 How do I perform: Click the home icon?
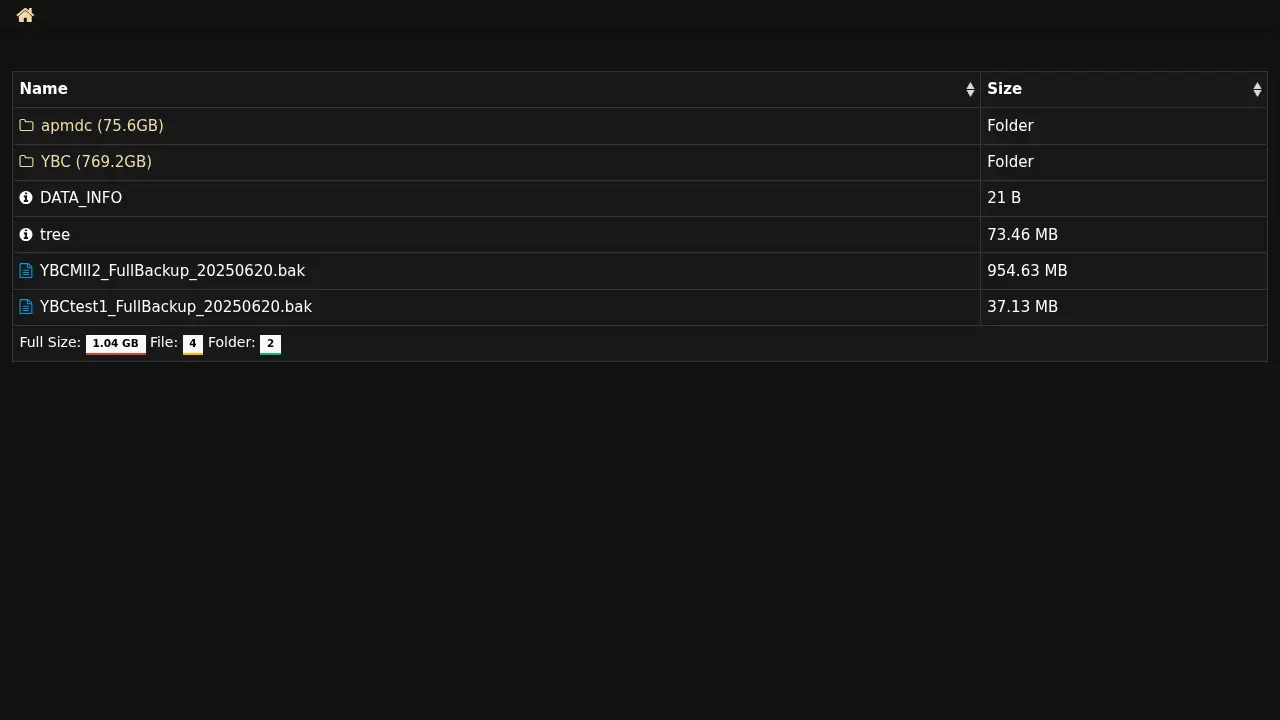click(25, 15)
